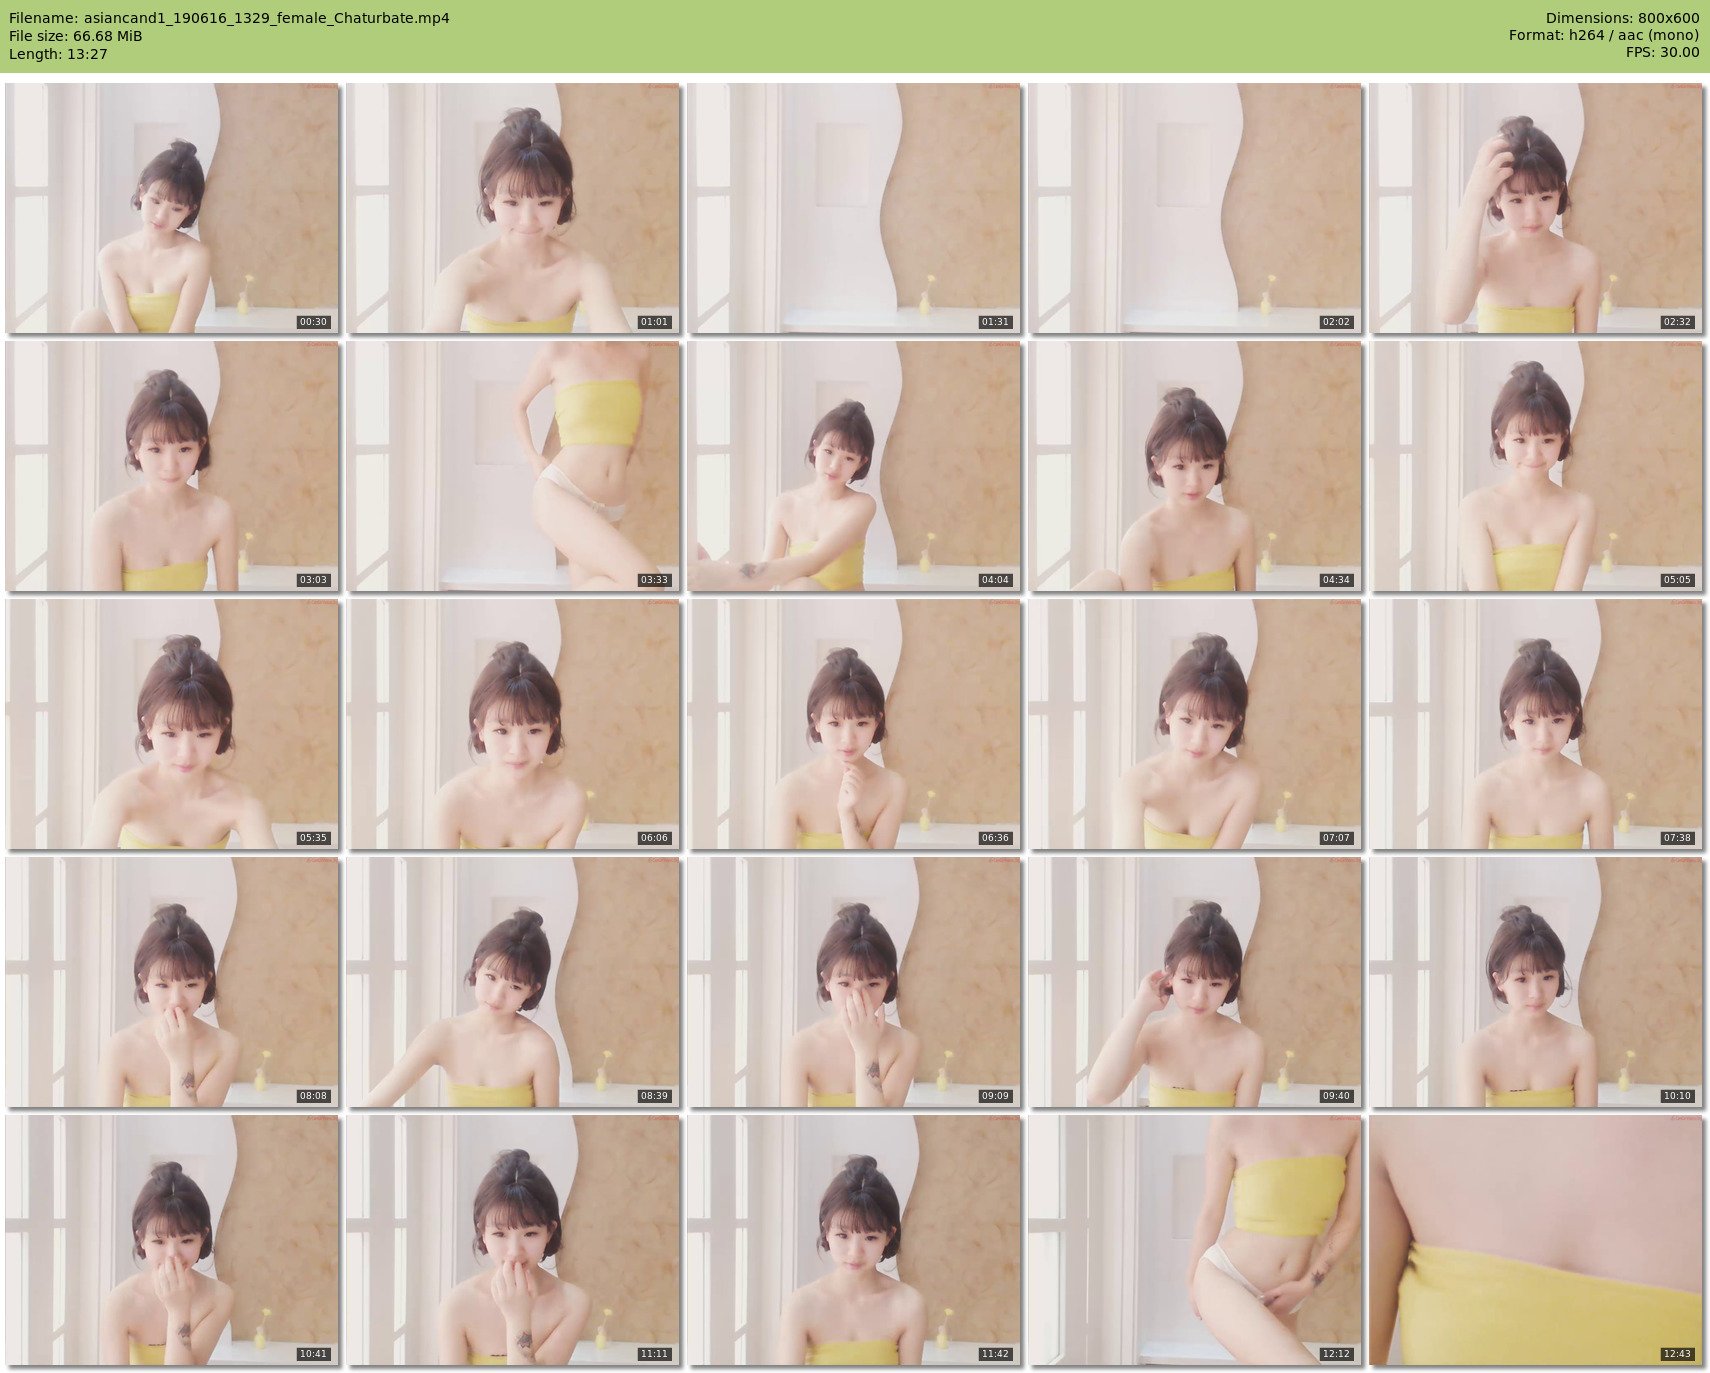Screen dimensions: 1710x1373
Task: Select the thumbnail marked 10:10
Action: click(1536, 982)
